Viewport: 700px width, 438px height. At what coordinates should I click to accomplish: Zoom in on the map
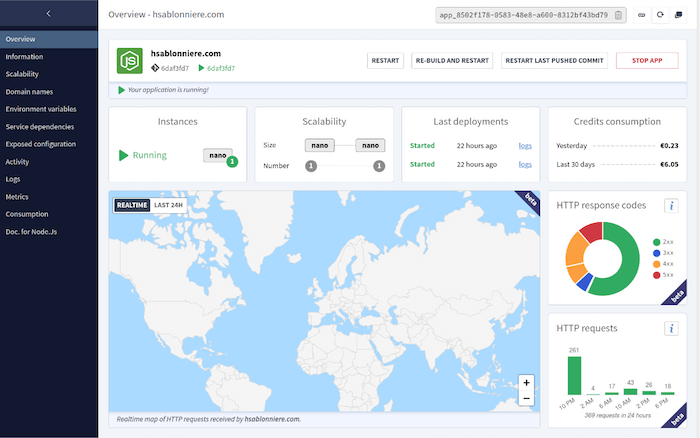pyautogui.click(x=526, y=383)
